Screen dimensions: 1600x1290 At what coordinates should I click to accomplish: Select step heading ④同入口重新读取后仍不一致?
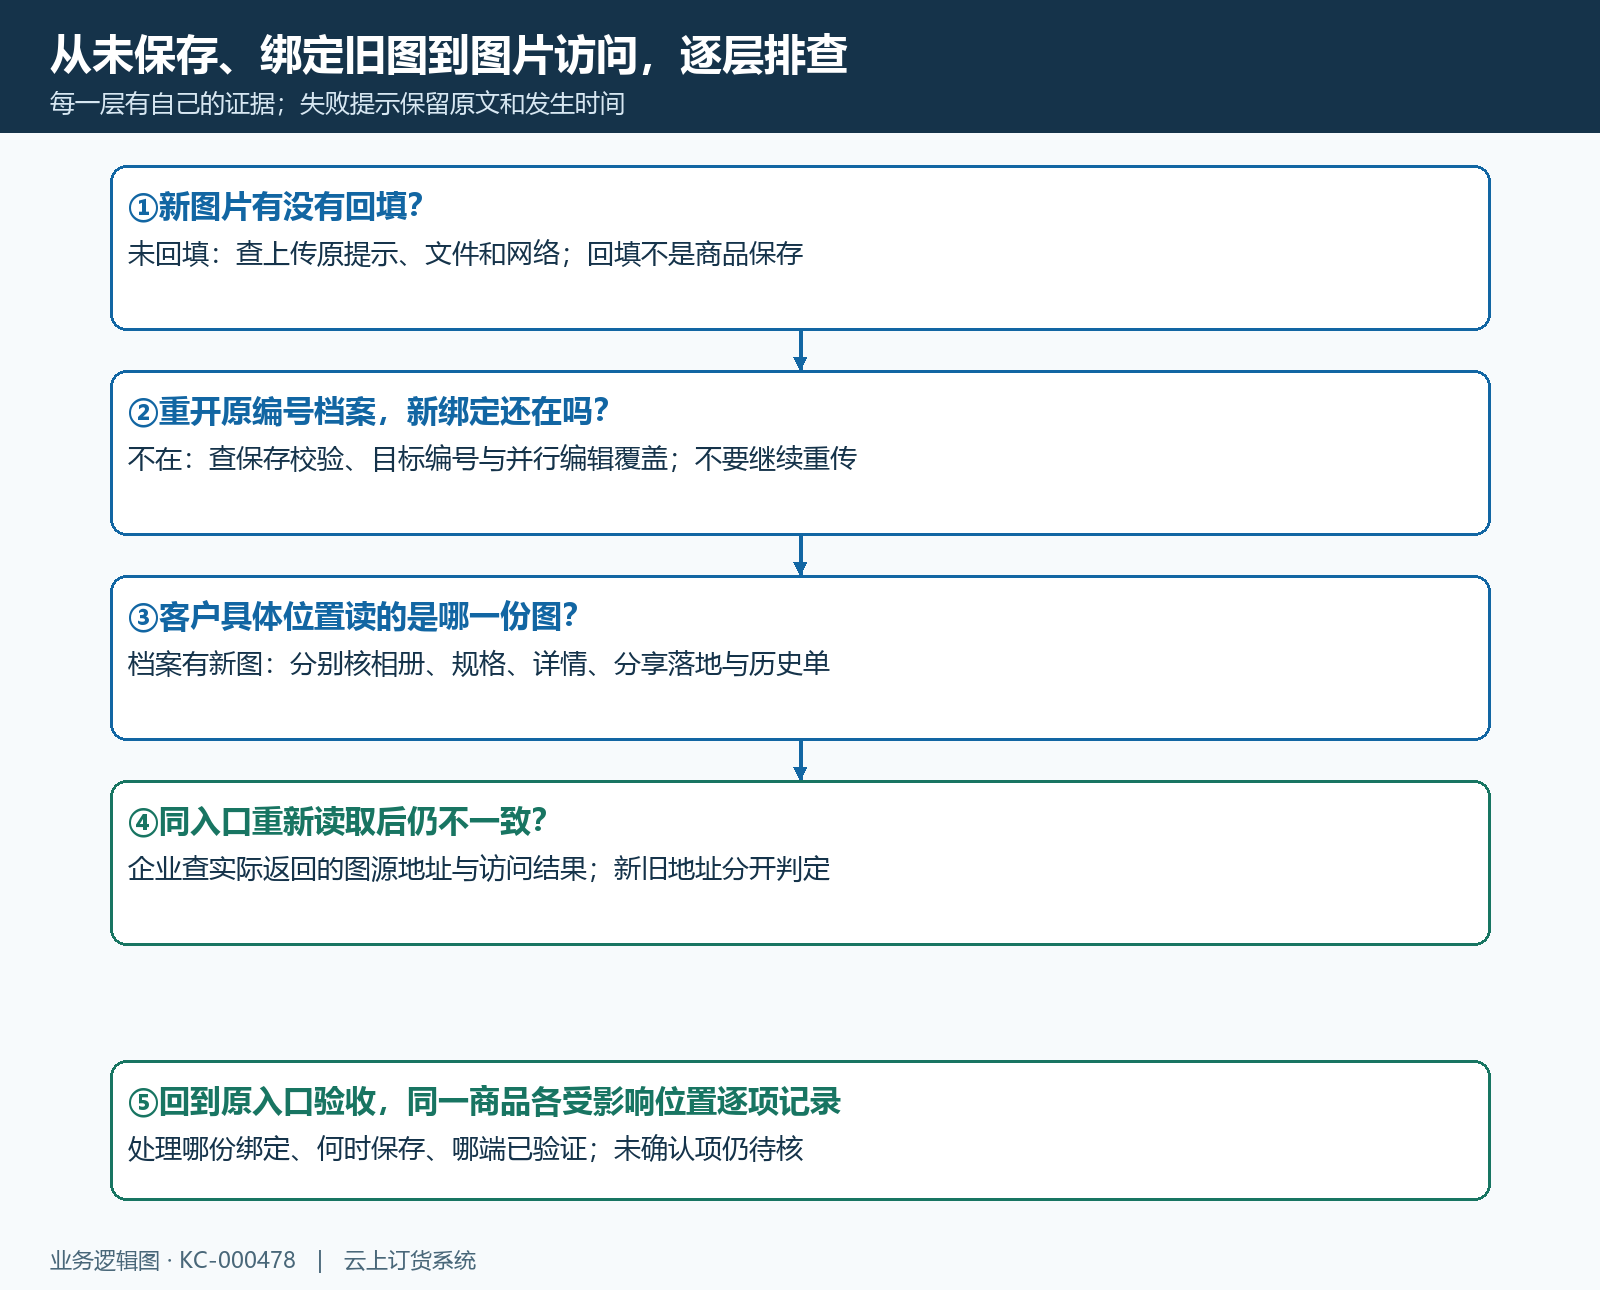click(x=338, y=822)
